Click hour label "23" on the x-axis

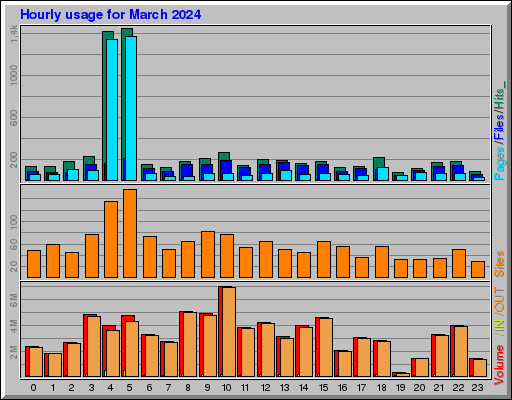pyautogui.click(x=477, y=388)
